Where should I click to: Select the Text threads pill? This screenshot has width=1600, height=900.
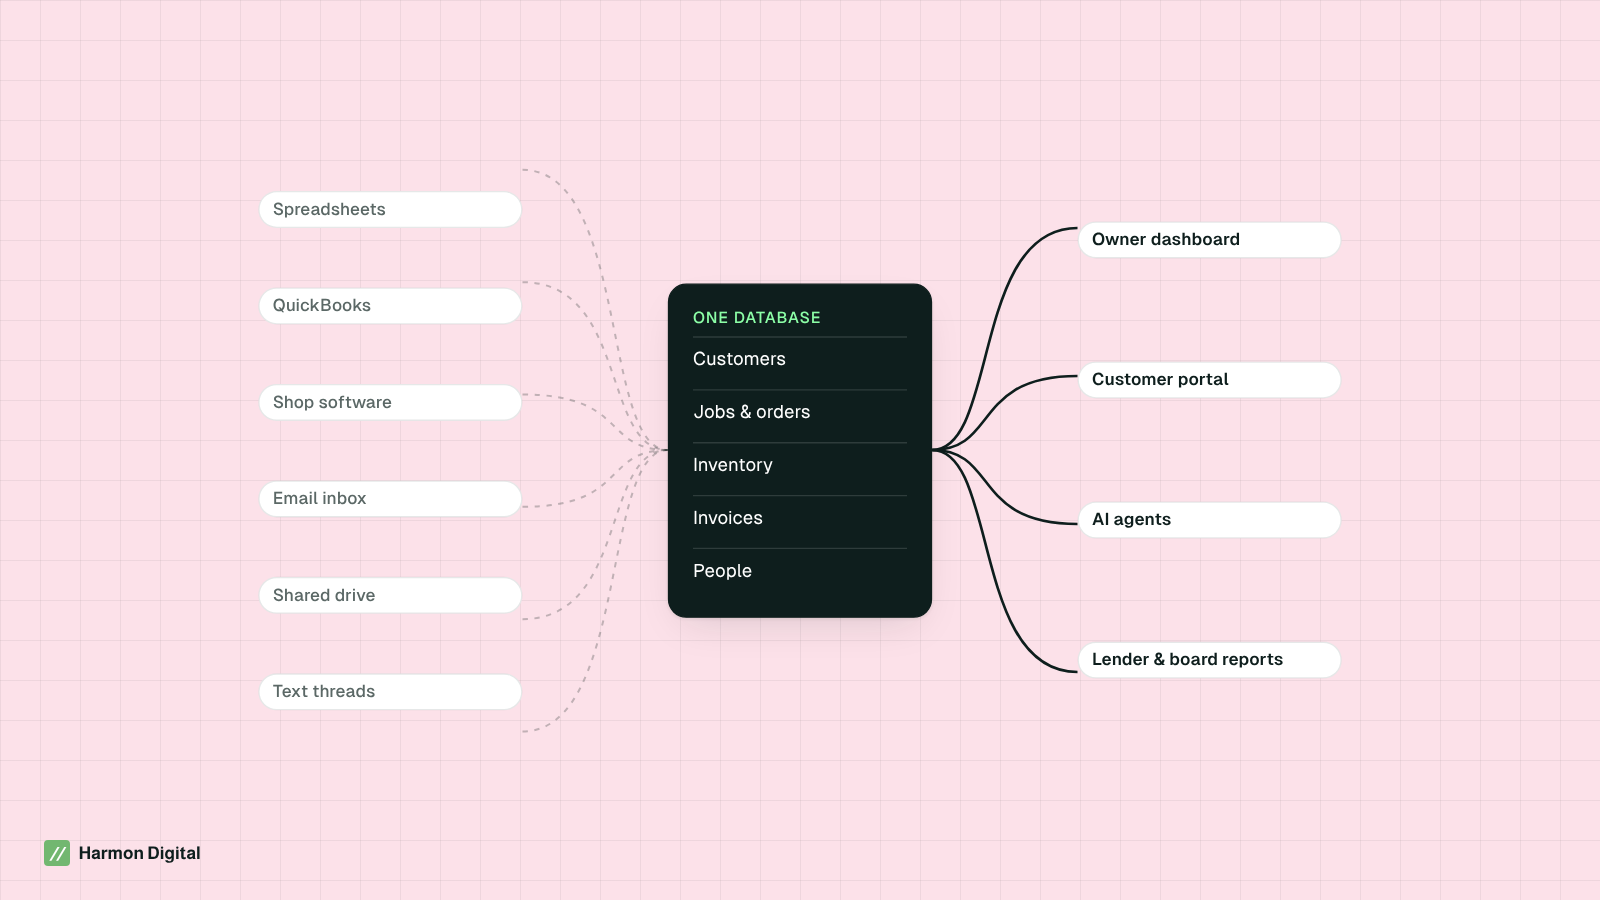390,692
